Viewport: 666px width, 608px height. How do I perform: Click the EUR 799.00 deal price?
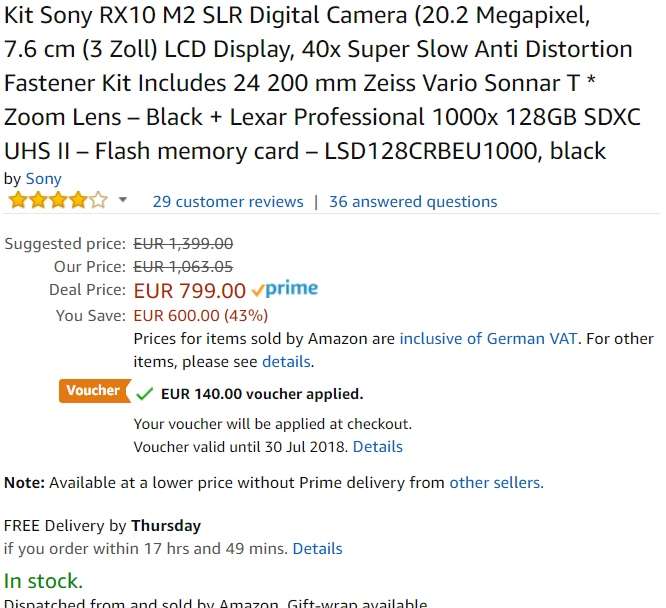click(189, 291)
